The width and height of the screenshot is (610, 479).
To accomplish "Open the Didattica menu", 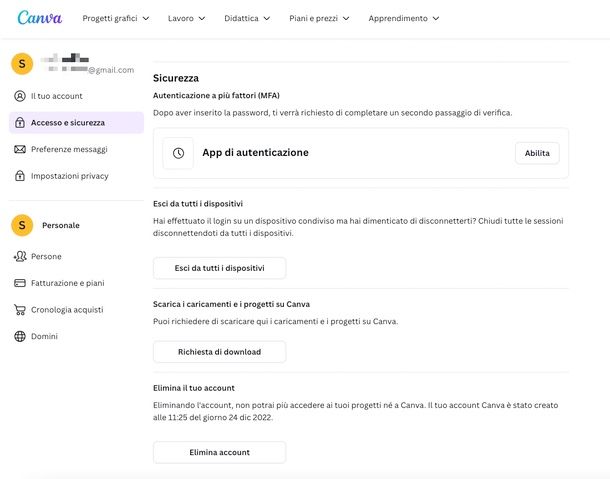I will click(247, 18).
